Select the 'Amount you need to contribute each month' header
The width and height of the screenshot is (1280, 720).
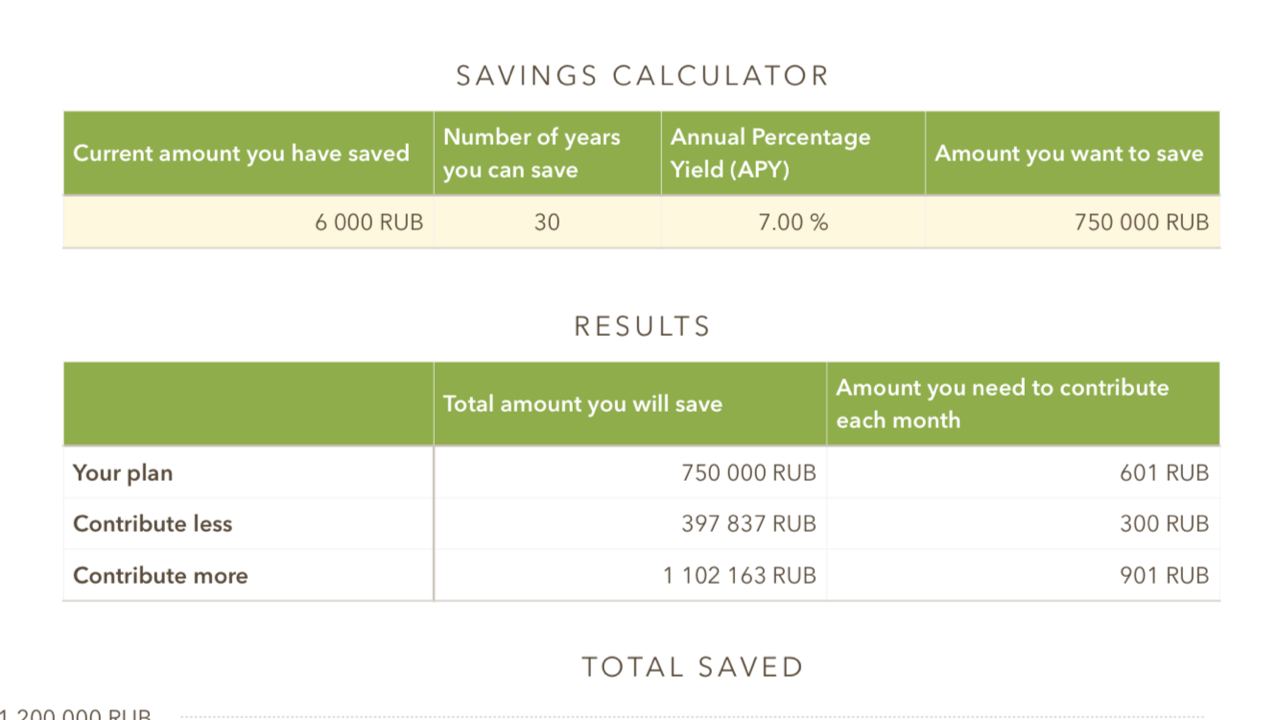[1023, 404]
